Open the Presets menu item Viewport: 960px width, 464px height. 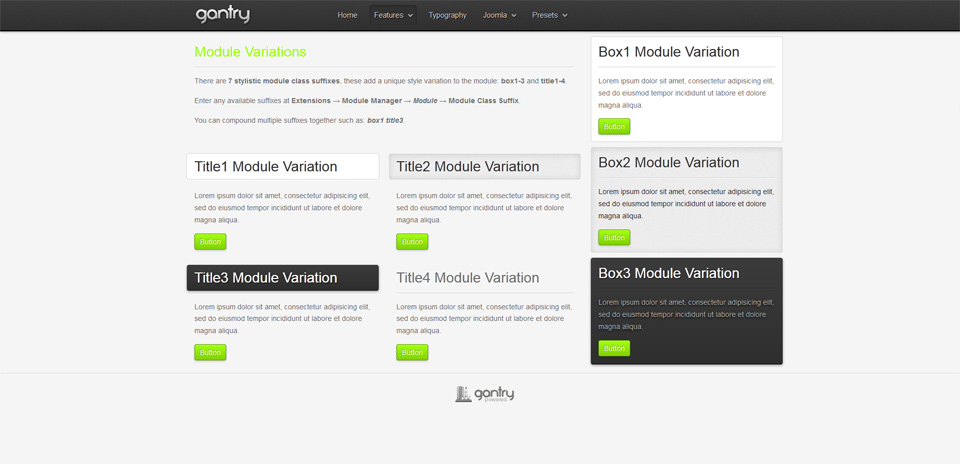[550, 15]
